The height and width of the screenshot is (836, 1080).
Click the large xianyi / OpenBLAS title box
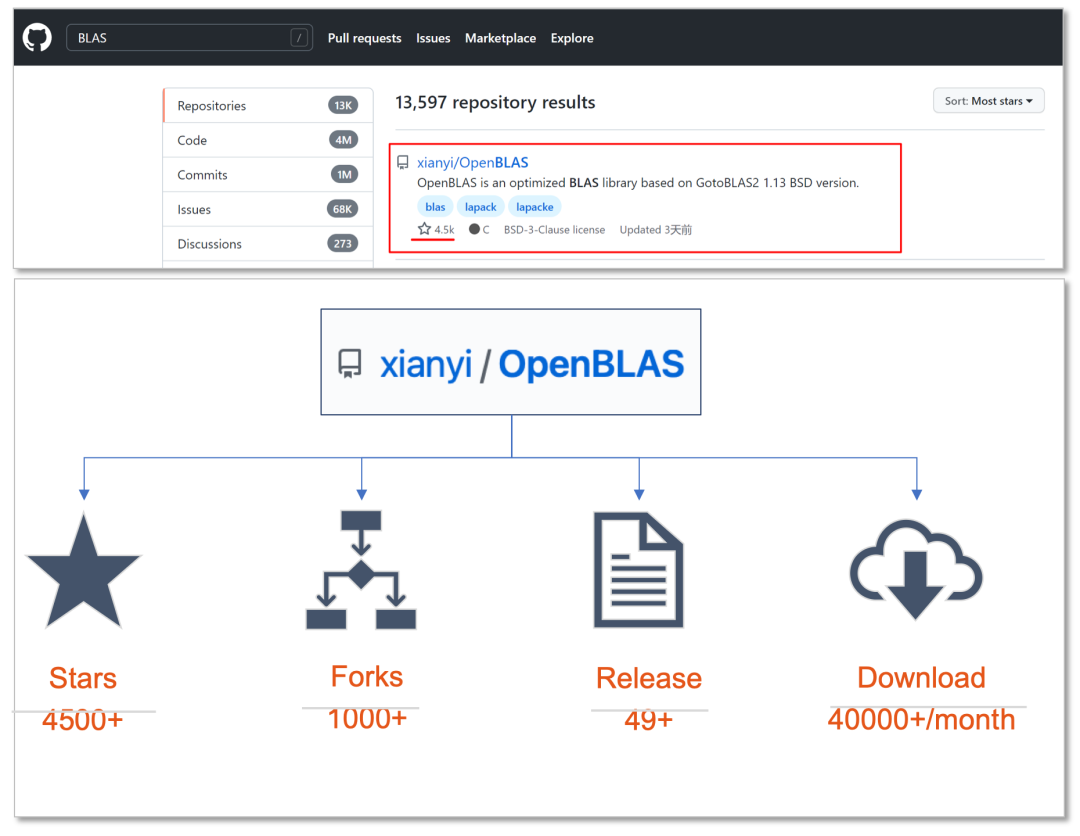click(x=510, y=362)
